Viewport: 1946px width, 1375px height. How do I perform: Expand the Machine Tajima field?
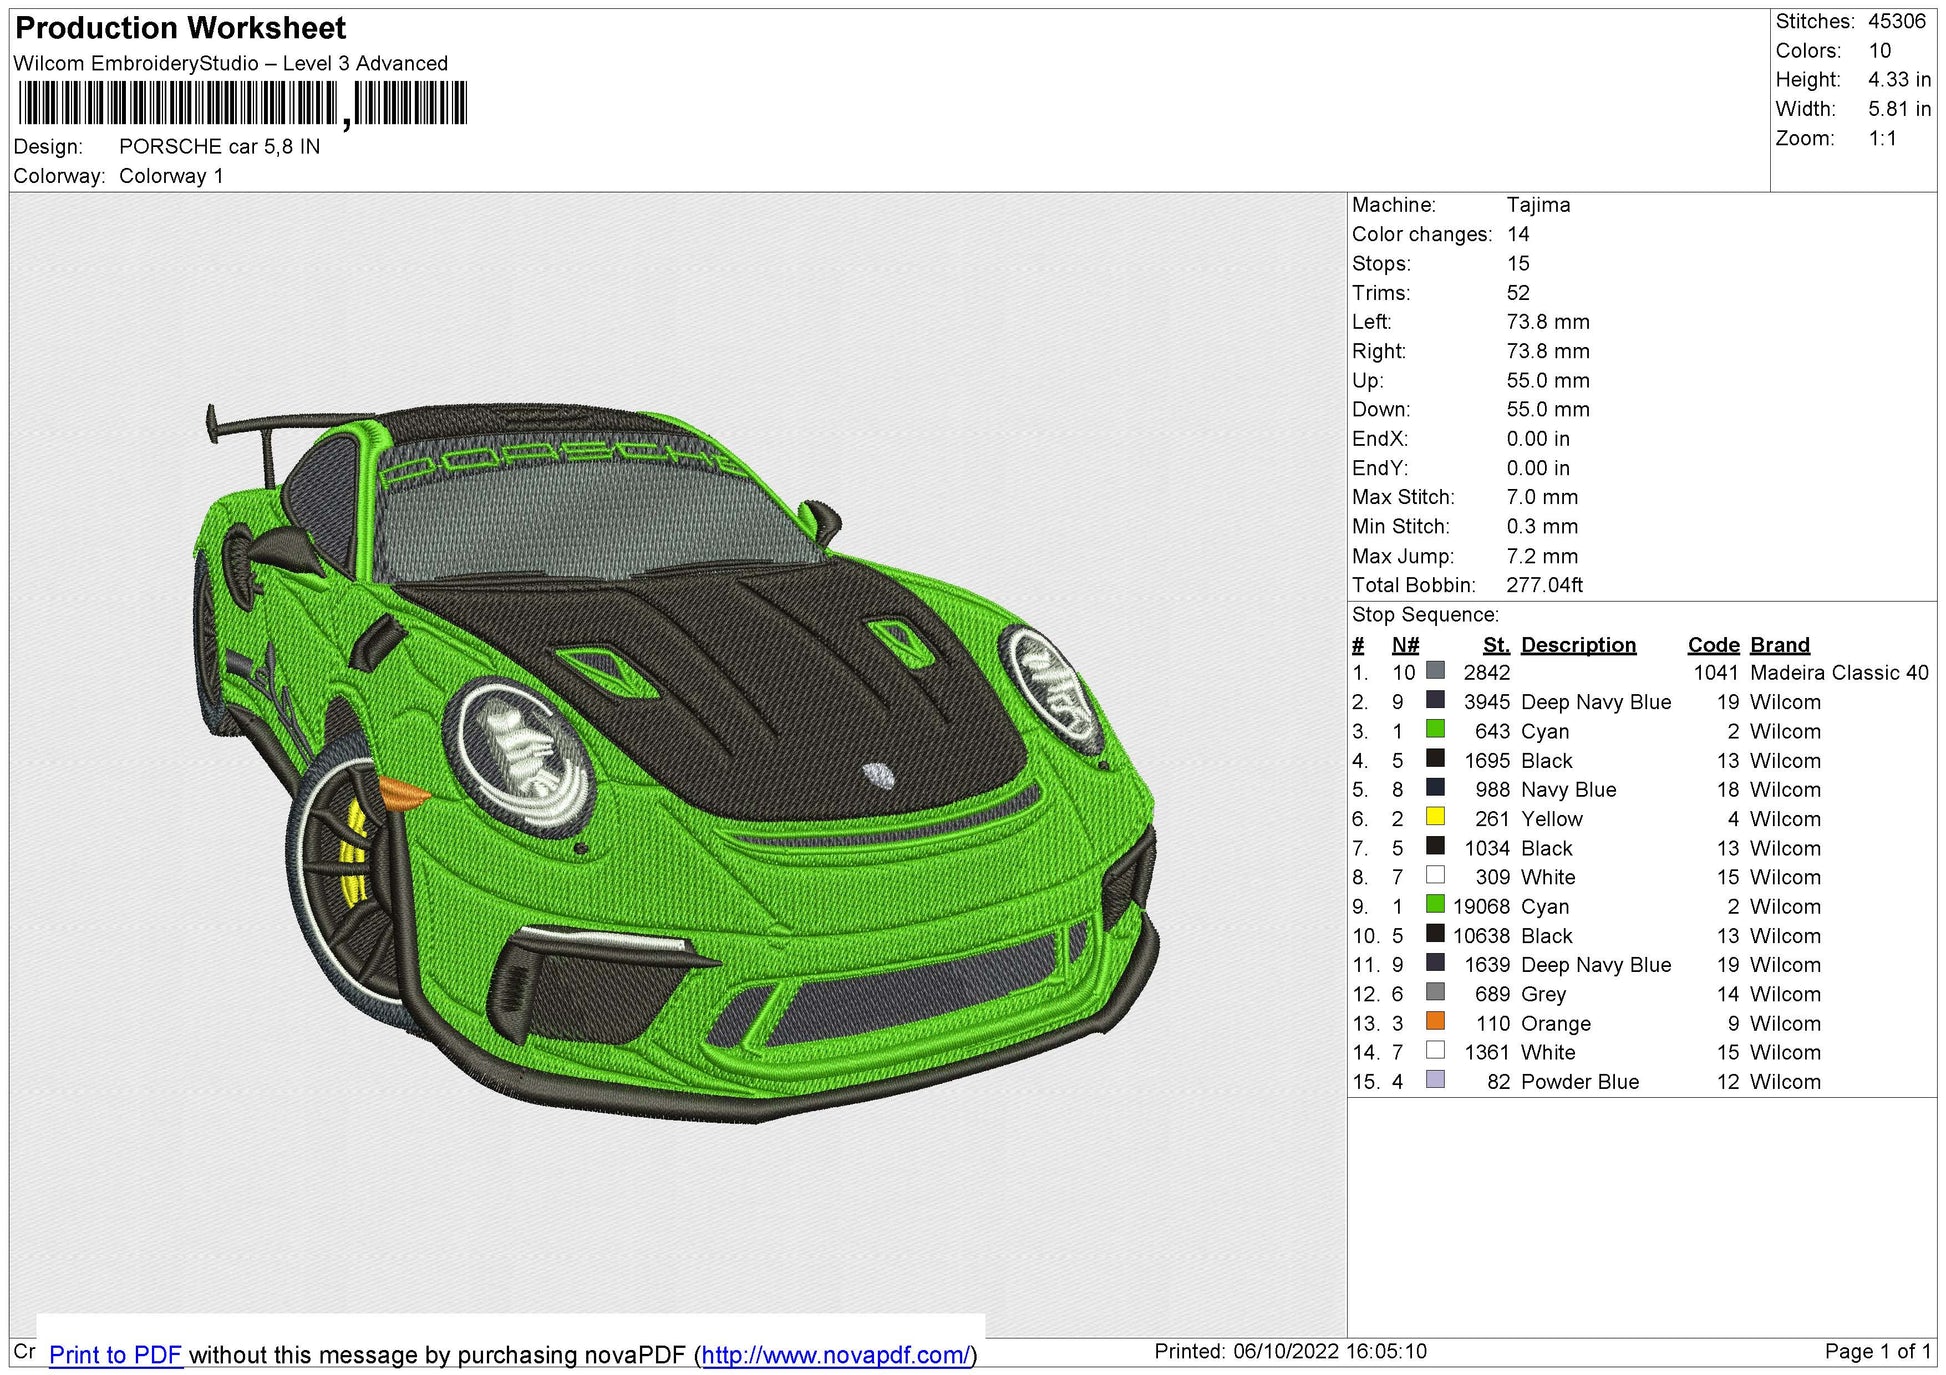pos(1537,205)
